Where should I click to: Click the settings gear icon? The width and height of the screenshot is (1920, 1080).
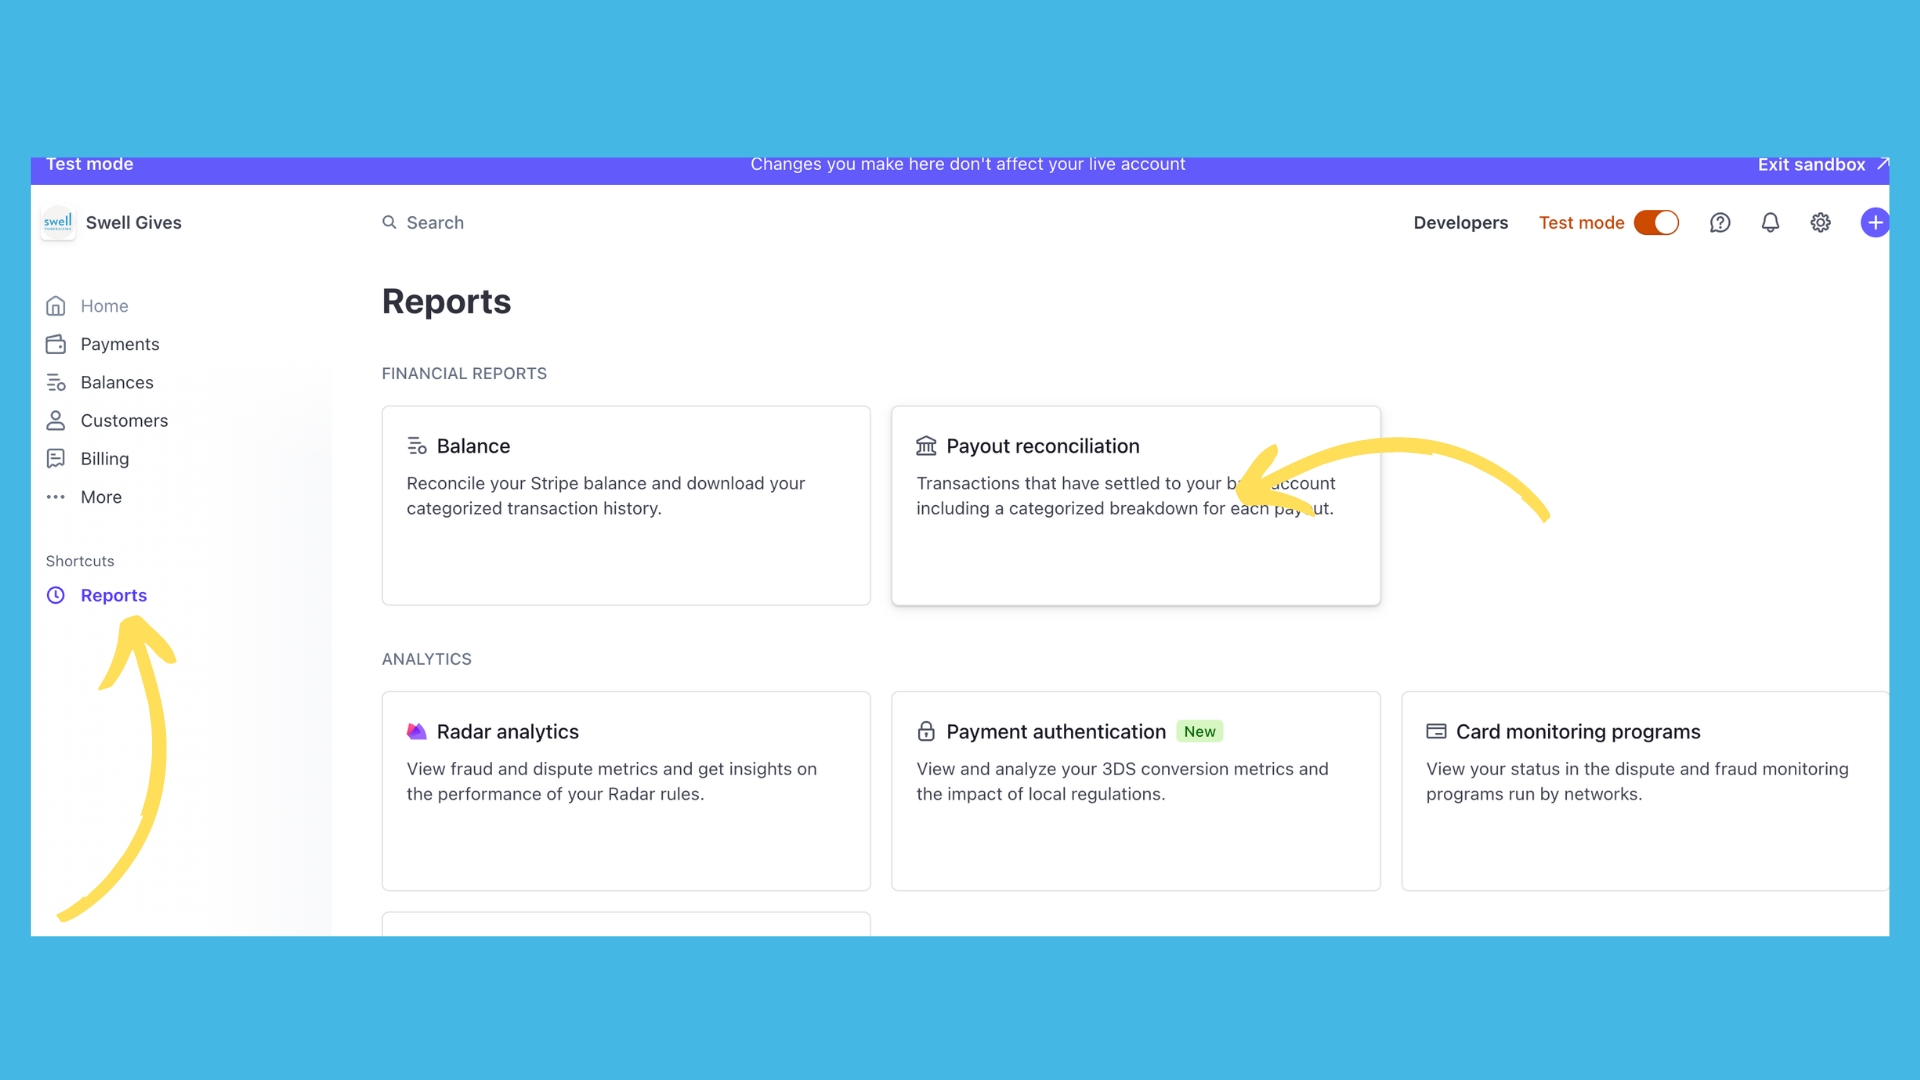tap(1820, 223)
